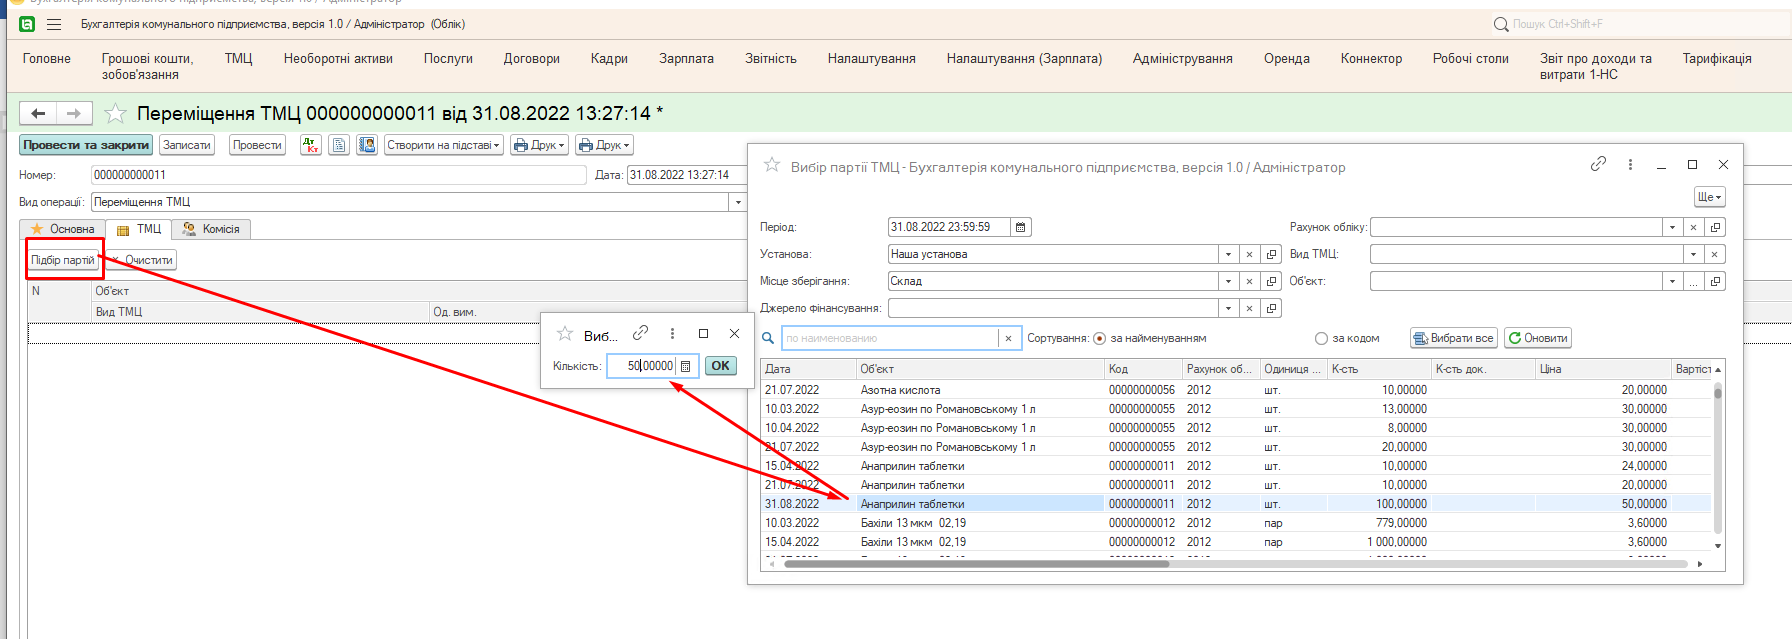Open the calendar picker for Період
Viewport: 1792px width, 639px height.
coord(1020,227)
